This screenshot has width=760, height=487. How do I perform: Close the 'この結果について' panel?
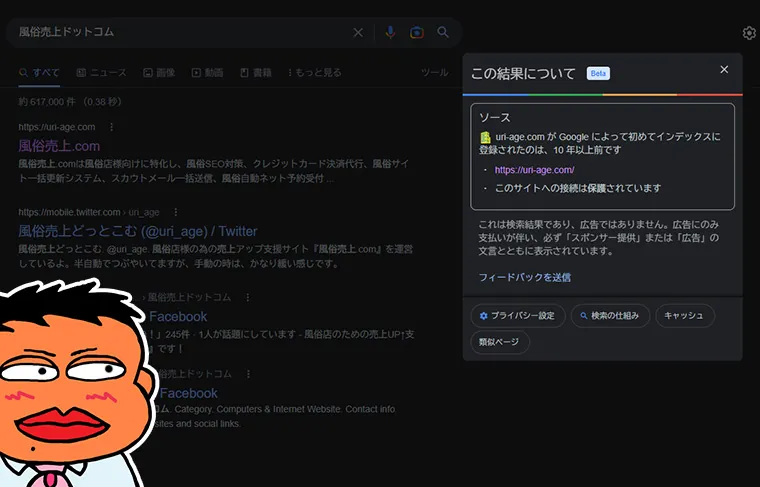coord(724,70)
